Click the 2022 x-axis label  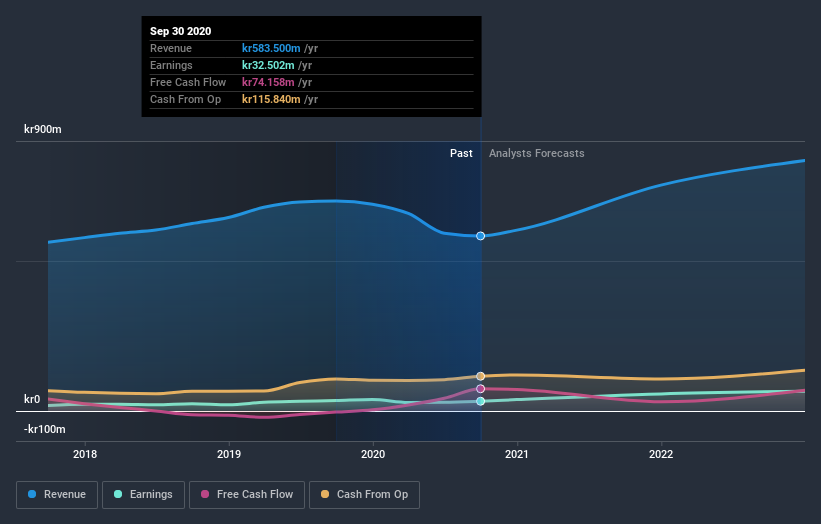click(x=661, y=454)
